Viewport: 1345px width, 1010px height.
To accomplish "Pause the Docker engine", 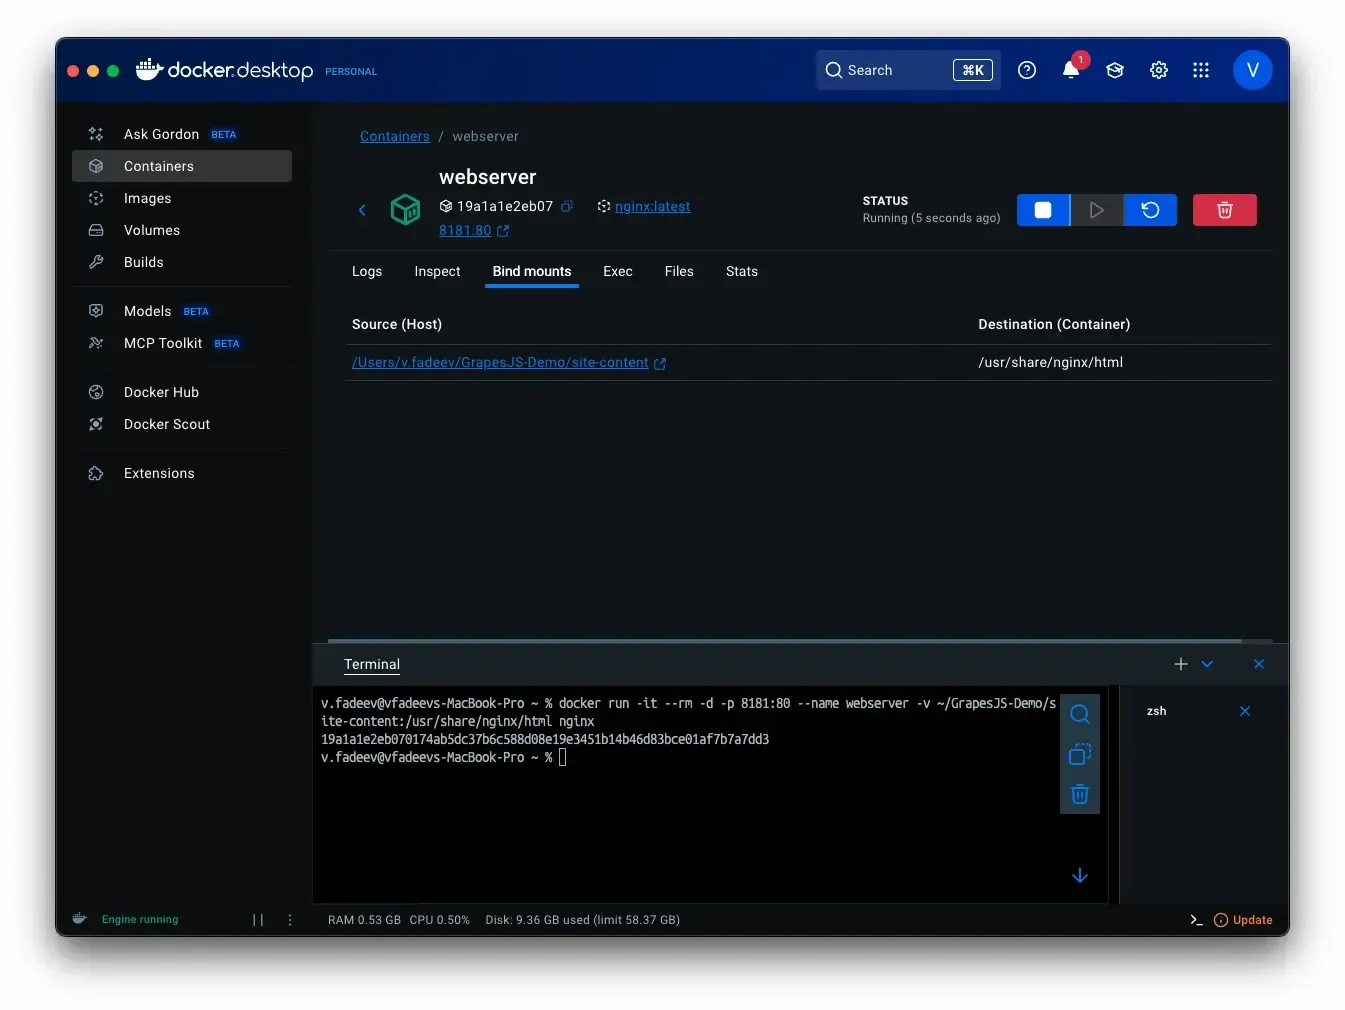I will tap(258, 920).
